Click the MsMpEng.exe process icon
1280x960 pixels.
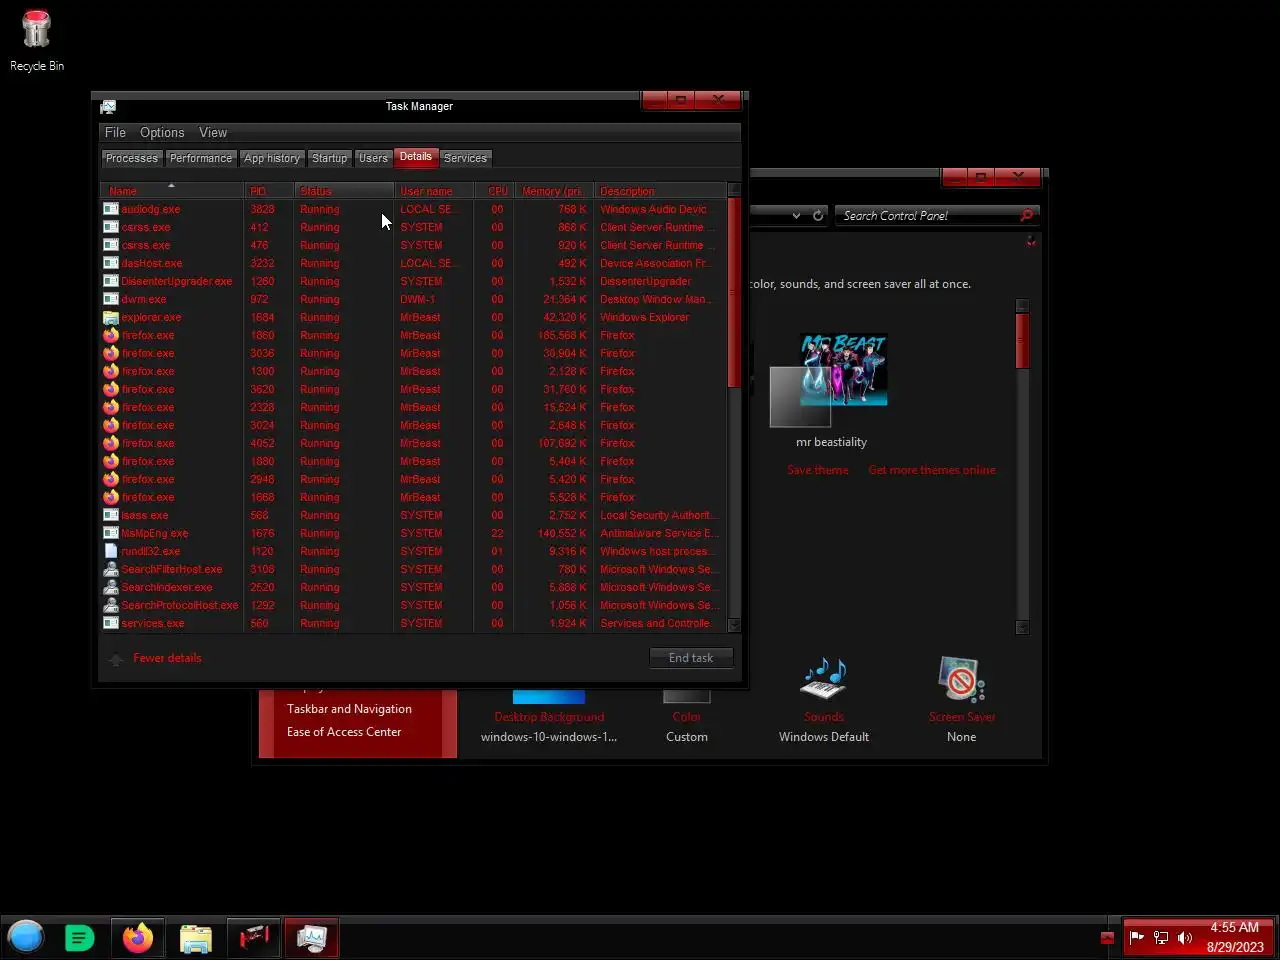(x=111, y=533)
